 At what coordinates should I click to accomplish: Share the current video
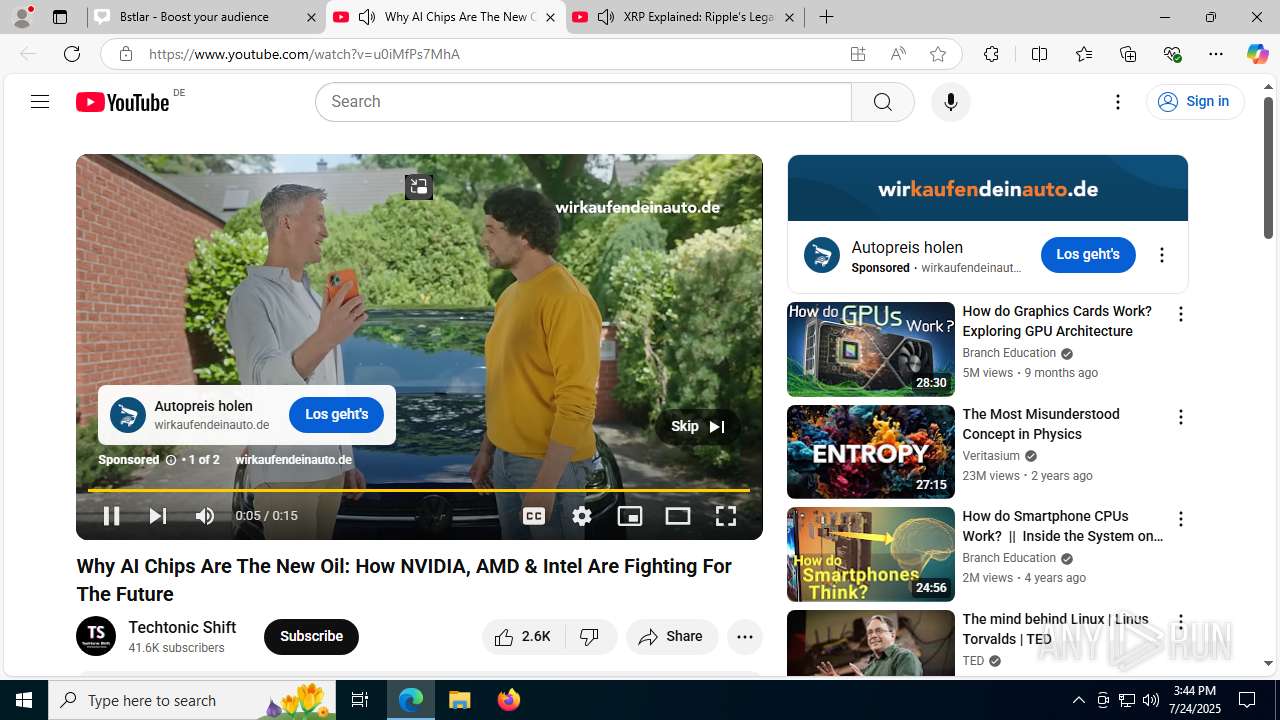(672, 637)
